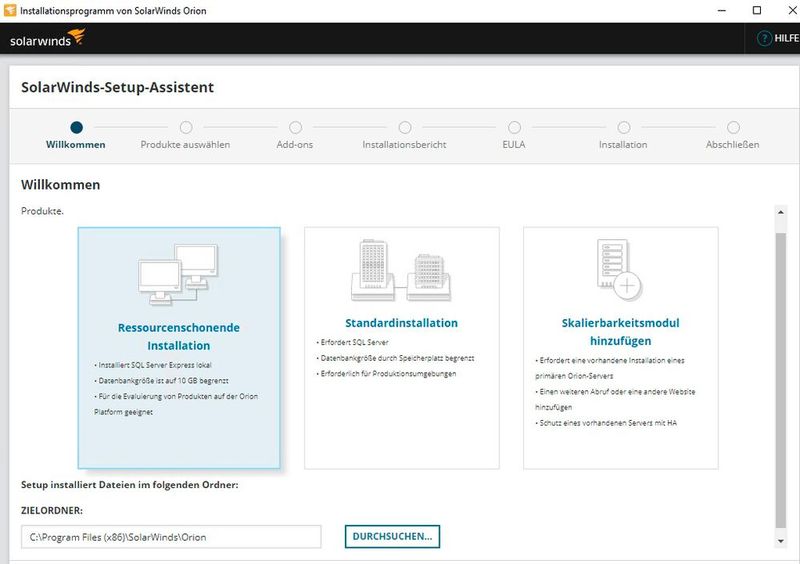
Task: Click the two-monitors lightweight installation icon
Action: 178,275
